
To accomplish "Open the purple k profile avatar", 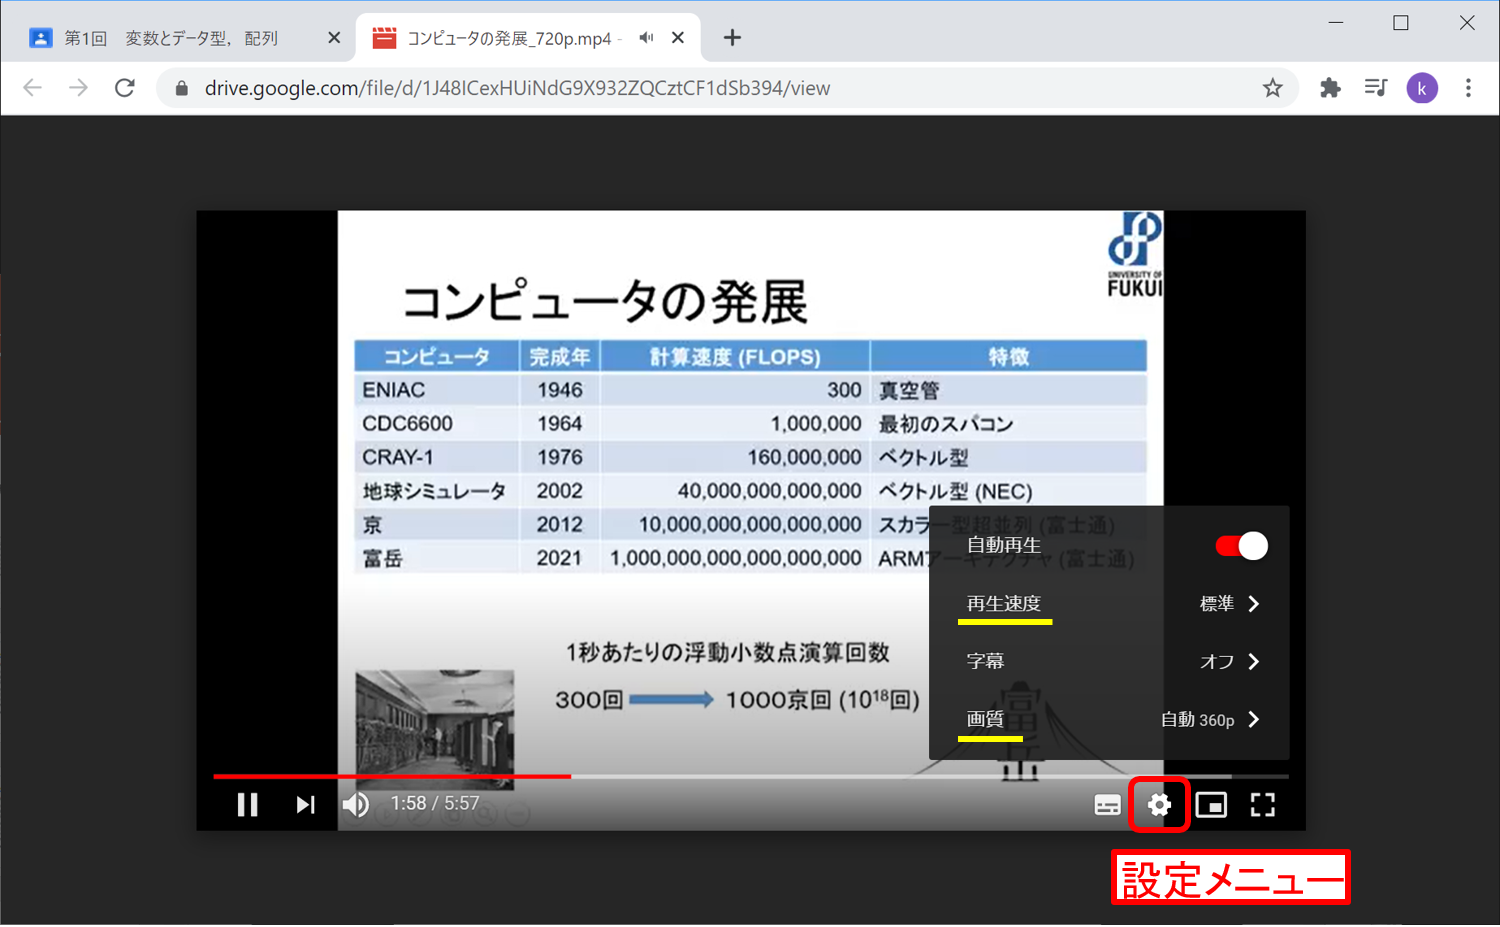I will pos(1422,88).
